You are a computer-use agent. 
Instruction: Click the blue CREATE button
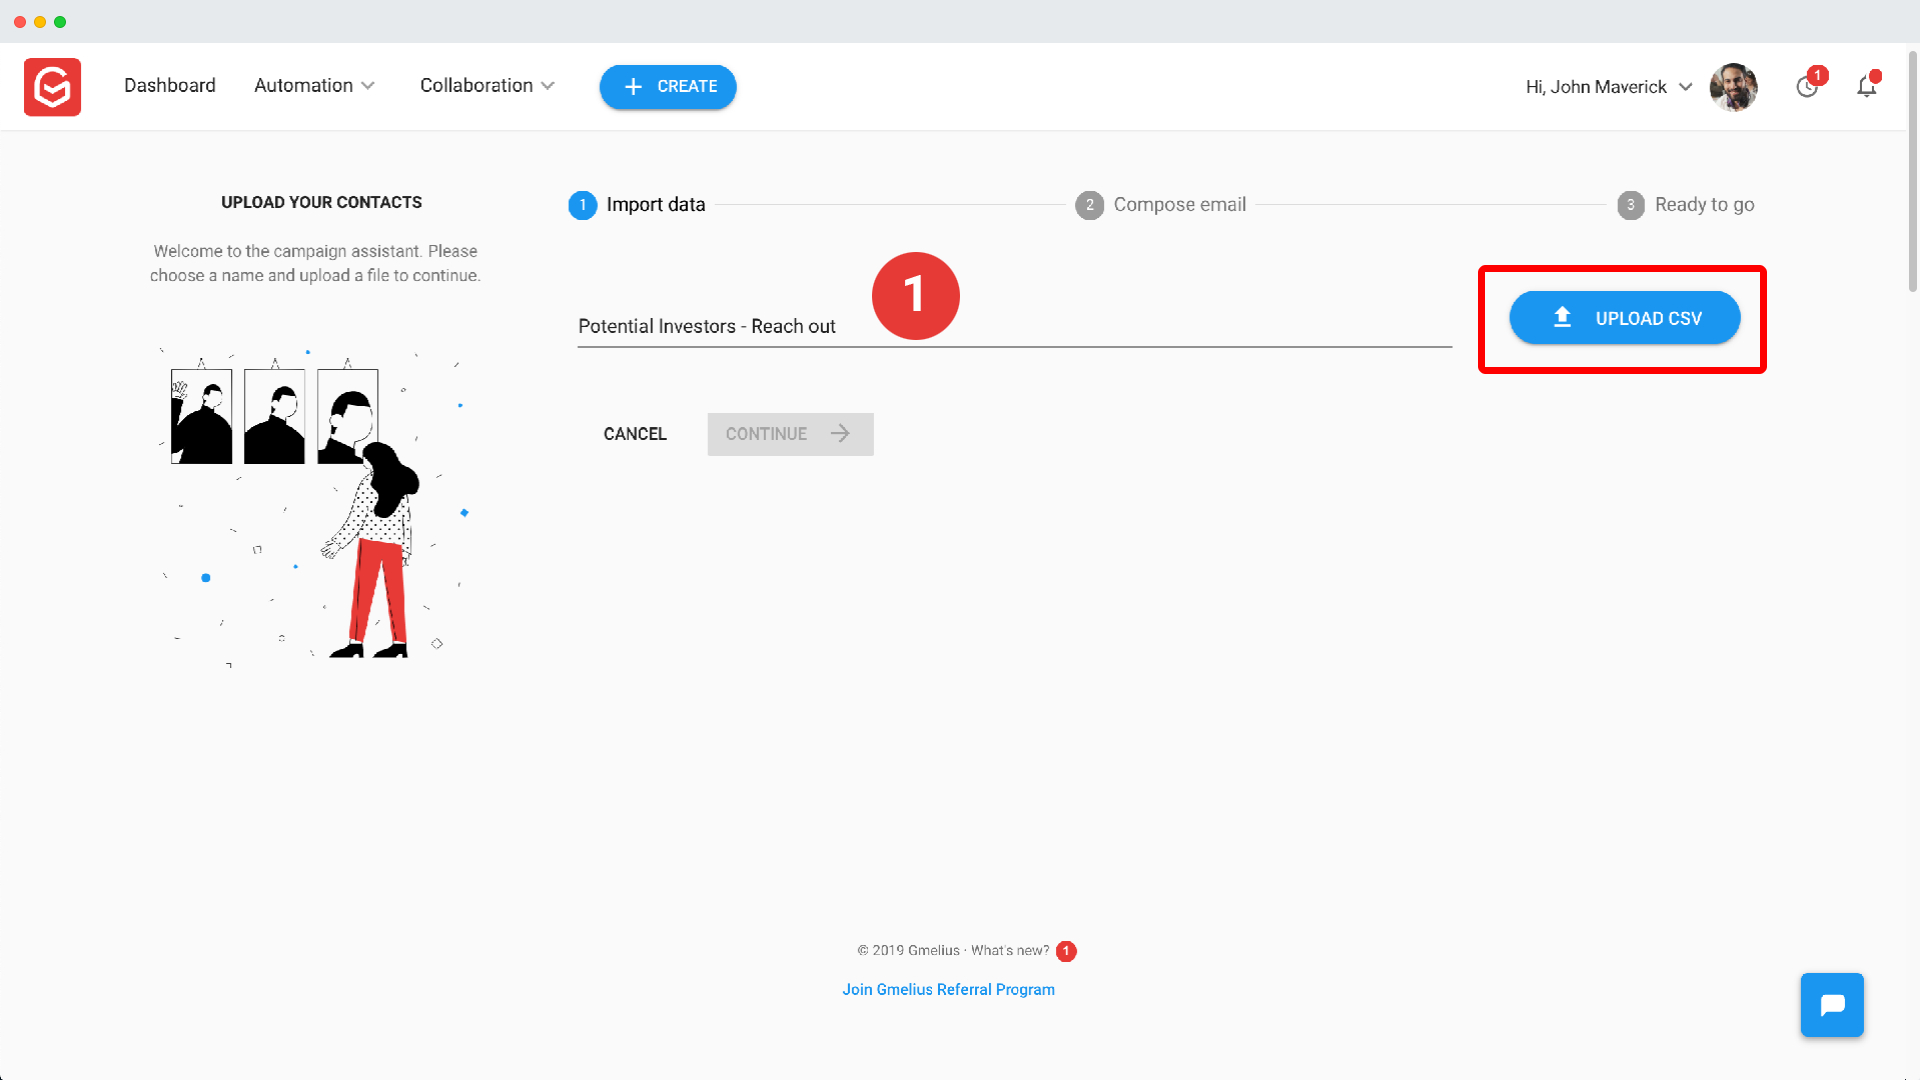(x=668, y=87)
